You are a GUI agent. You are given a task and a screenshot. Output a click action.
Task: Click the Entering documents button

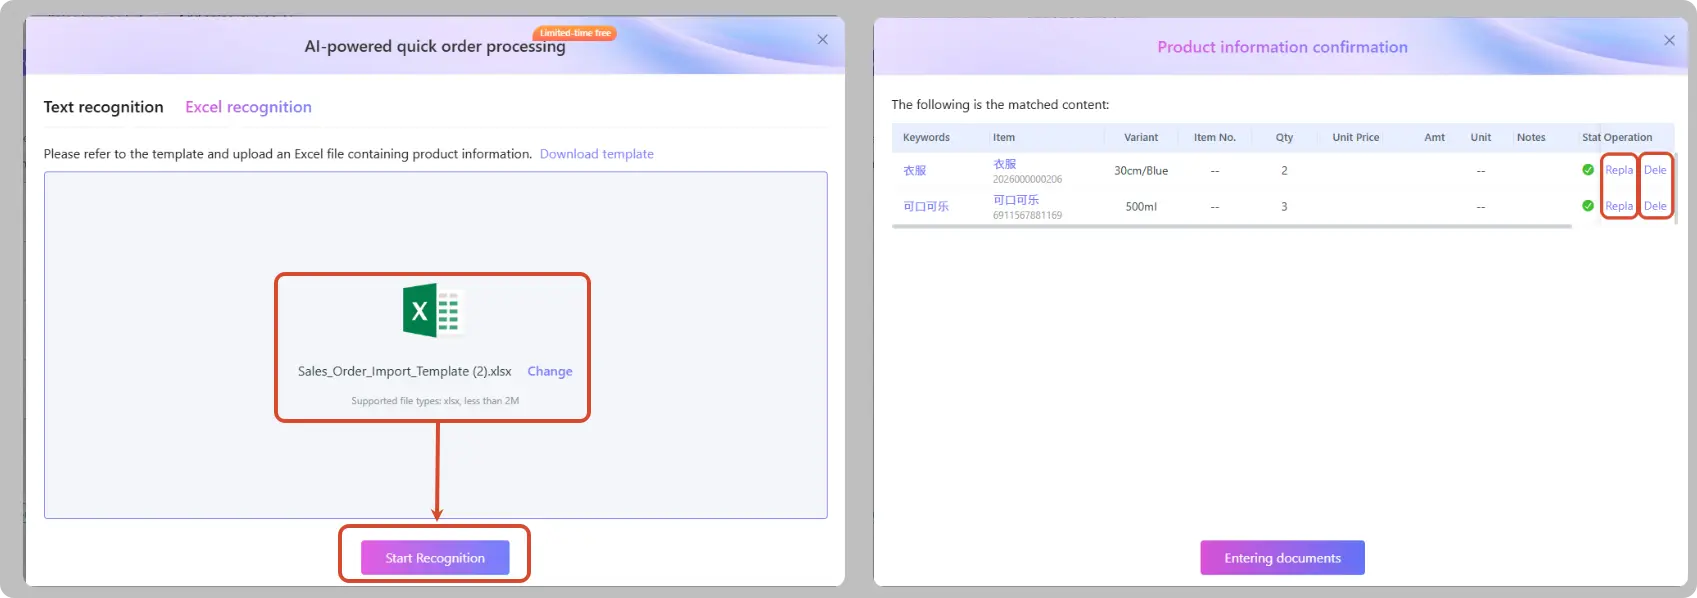pyautogui.click(x=1282, y=558)
